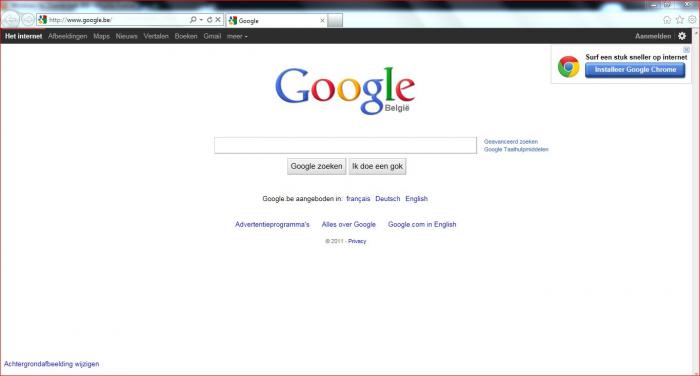
Task: Click the Ik doe een gok button
Action: pos(377,167)
